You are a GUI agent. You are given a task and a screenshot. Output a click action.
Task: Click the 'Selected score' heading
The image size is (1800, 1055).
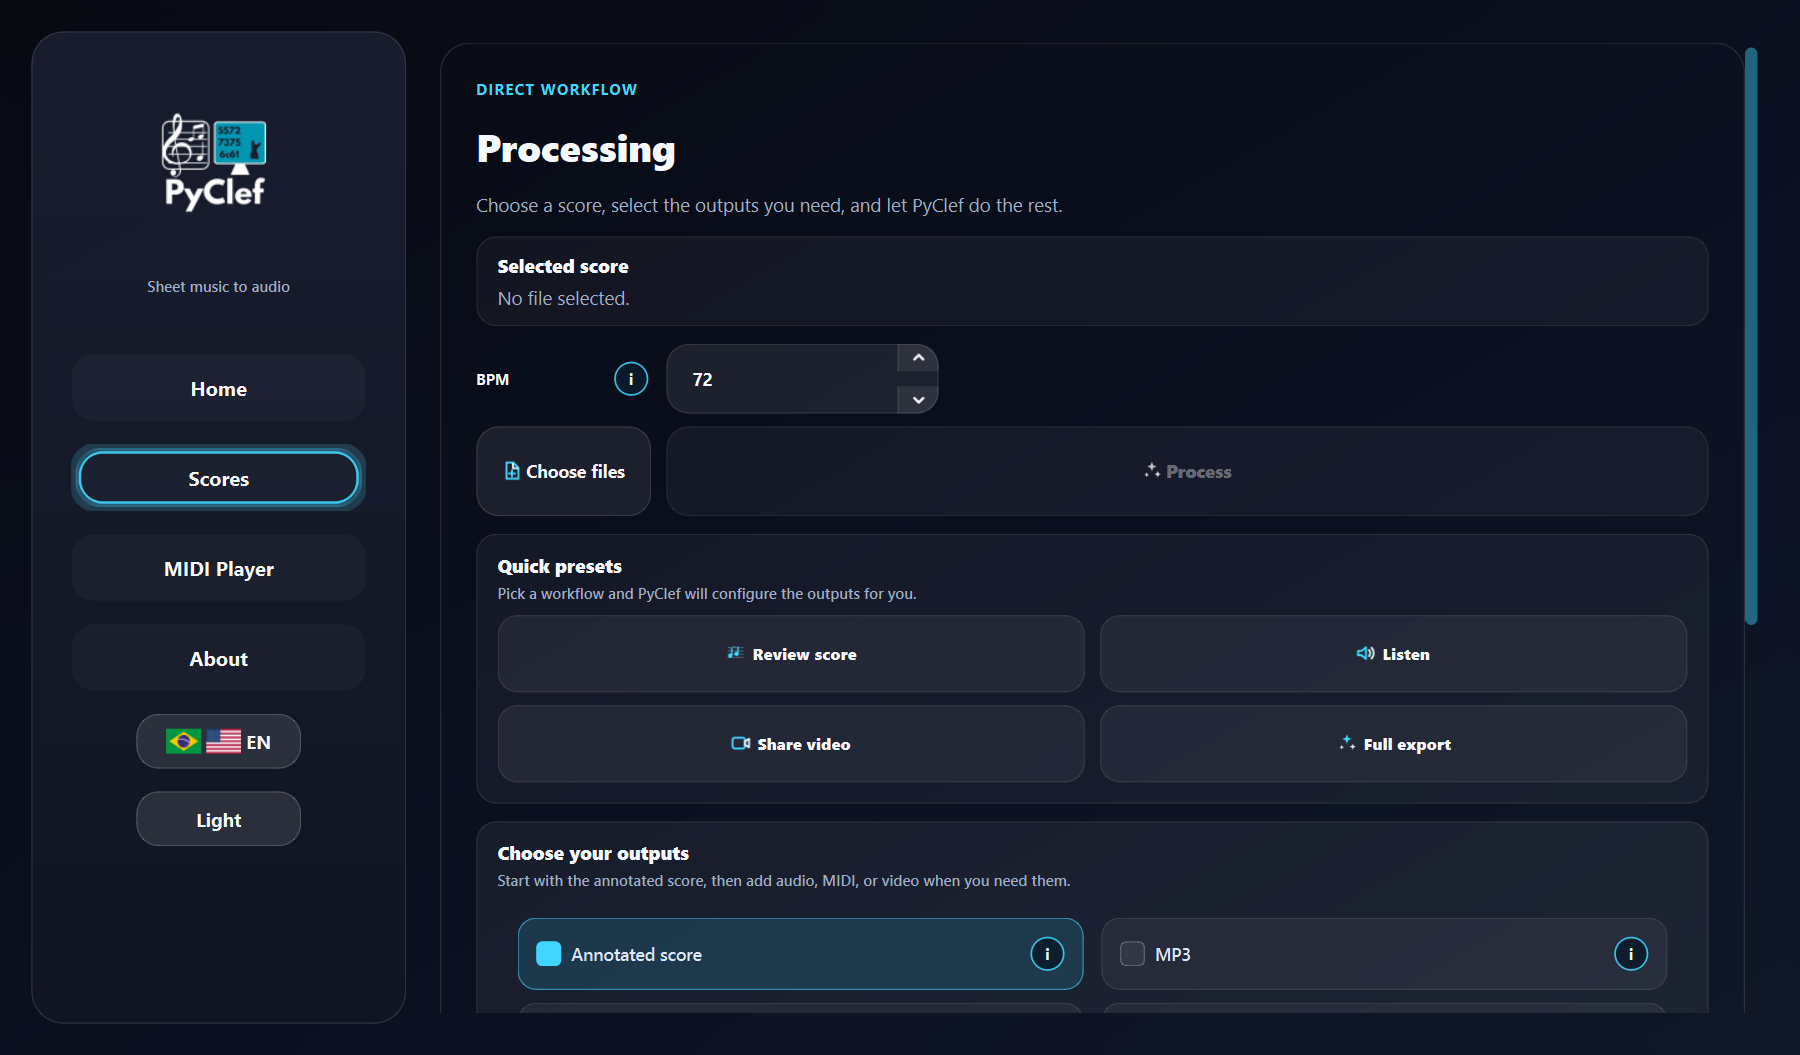click(x=563, y=266)
